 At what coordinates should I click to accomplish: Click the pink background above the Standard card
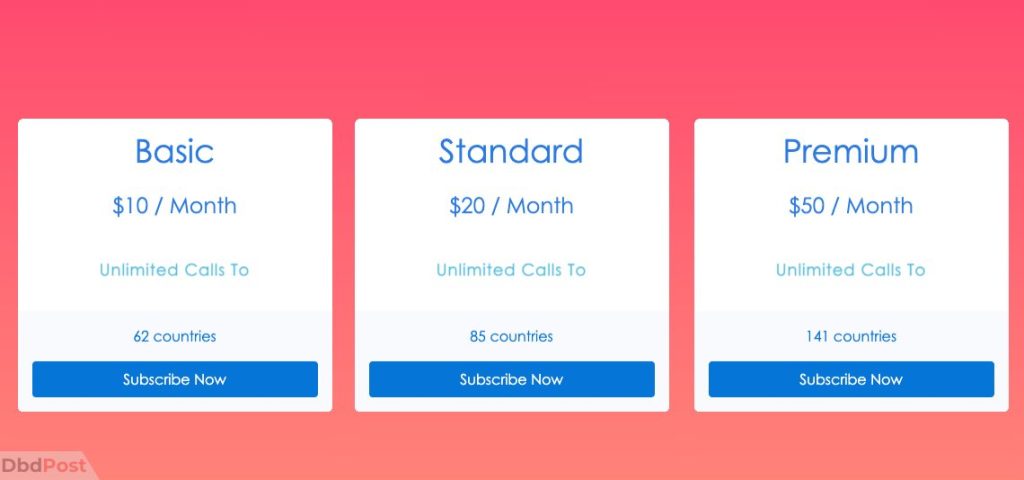pos(511,59)
